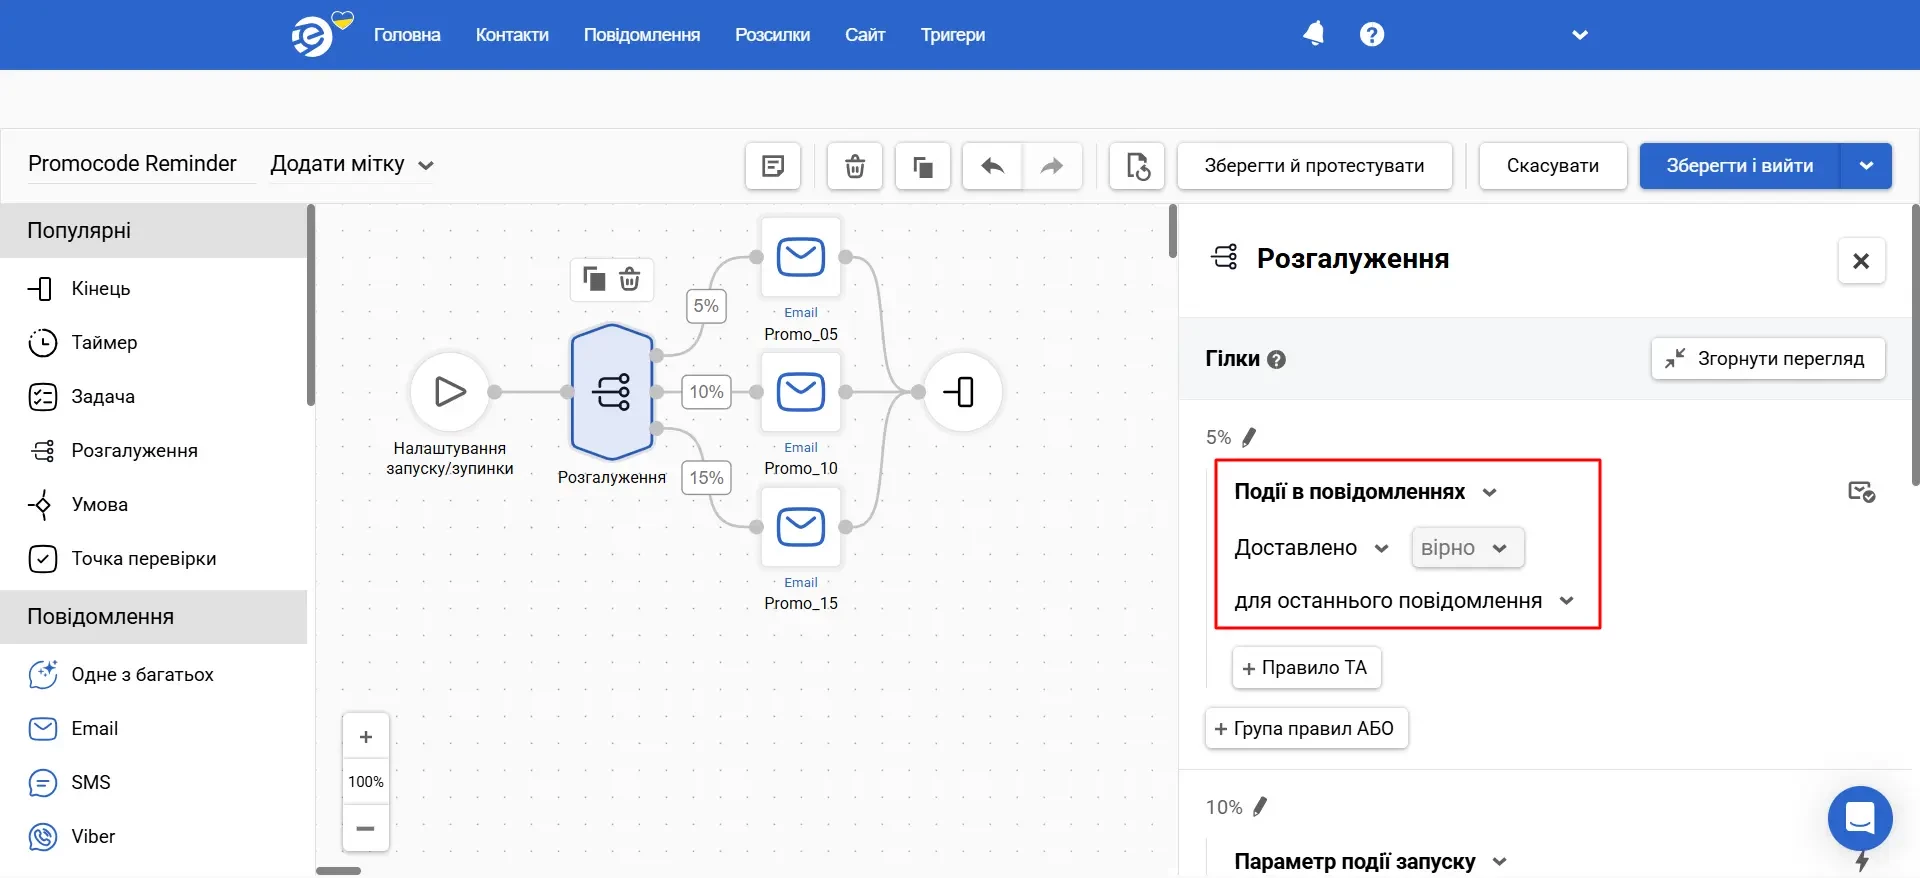Select the start trigger play node
Viewport: 1920px width, 878px height.
[x=450, y=392]
